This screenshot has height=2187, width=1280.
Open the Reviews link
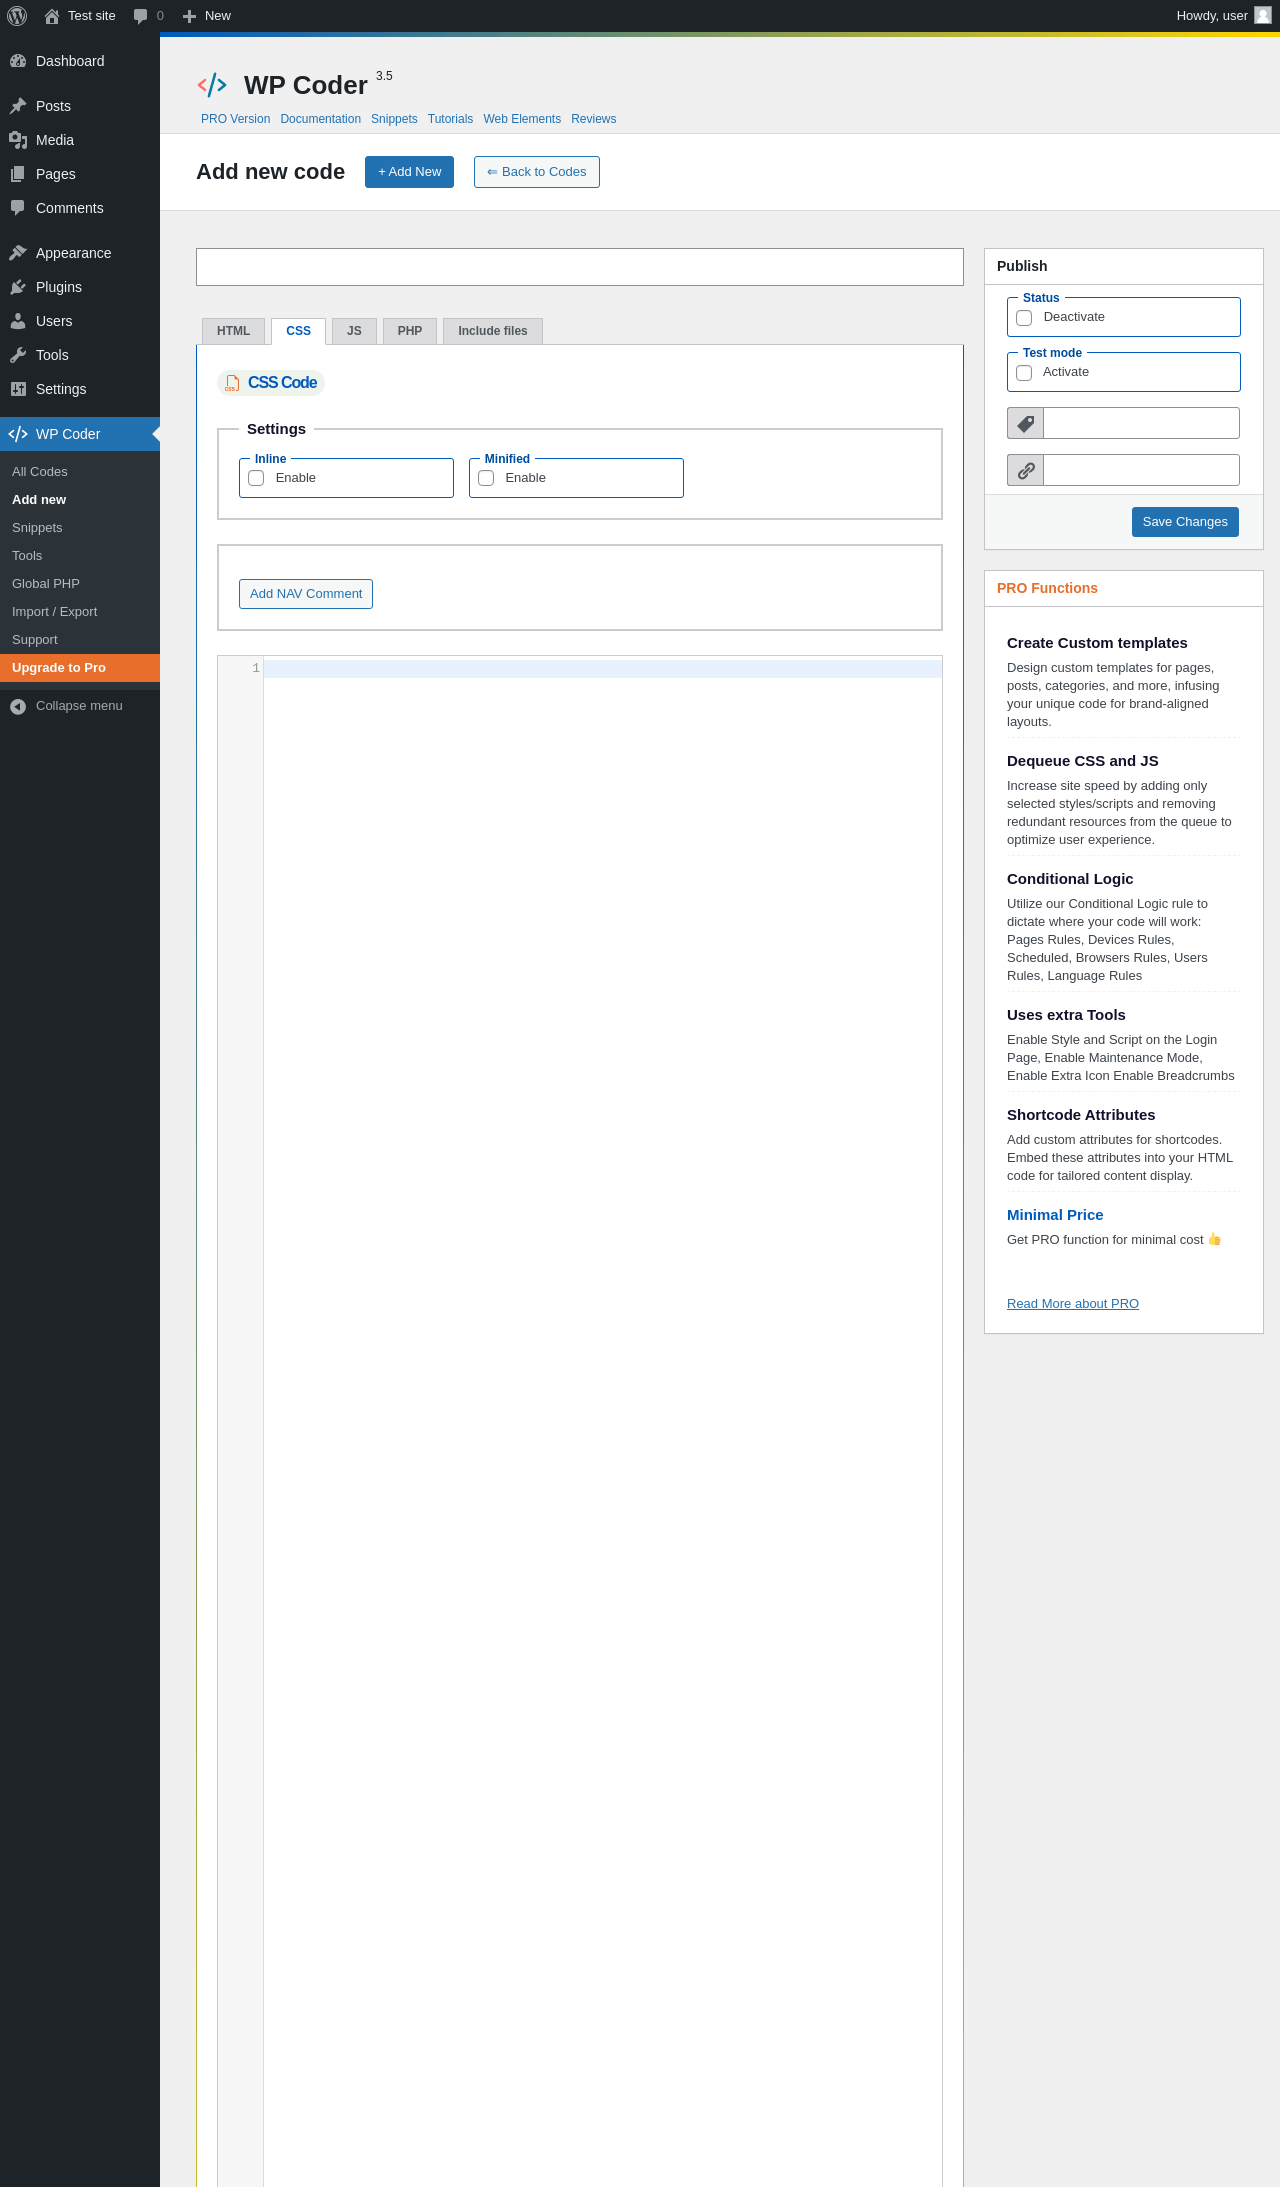(593, 119)
